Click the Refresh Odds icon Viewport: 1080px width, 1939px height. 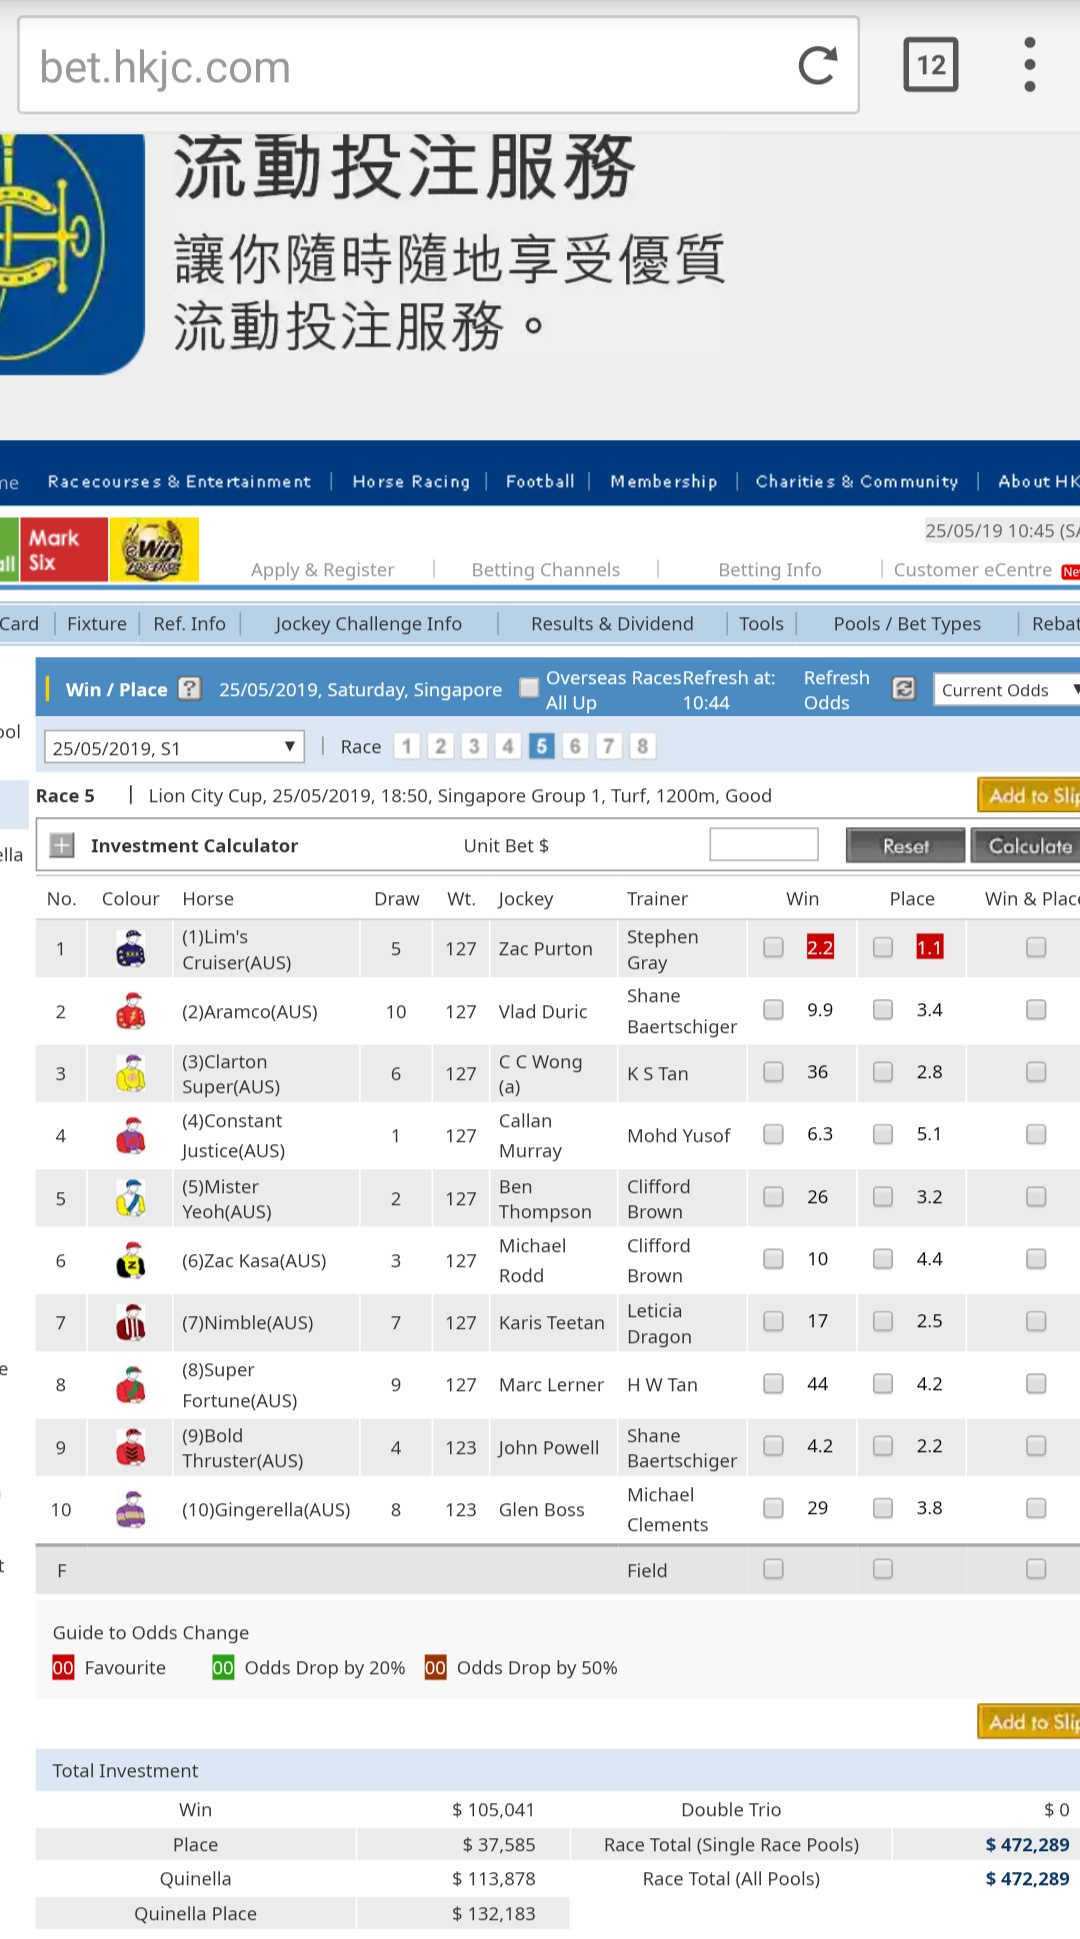click(903, 688)
